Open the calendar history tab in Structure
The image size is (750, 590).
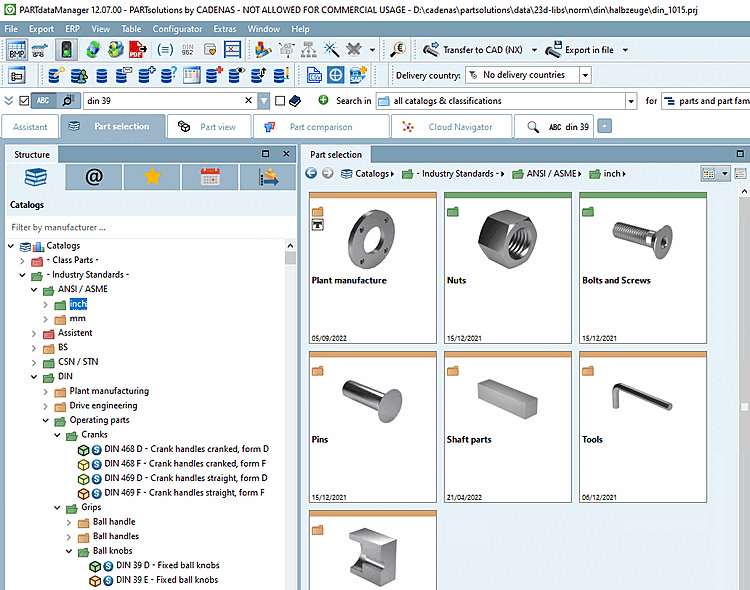click(x=210, y=177)
